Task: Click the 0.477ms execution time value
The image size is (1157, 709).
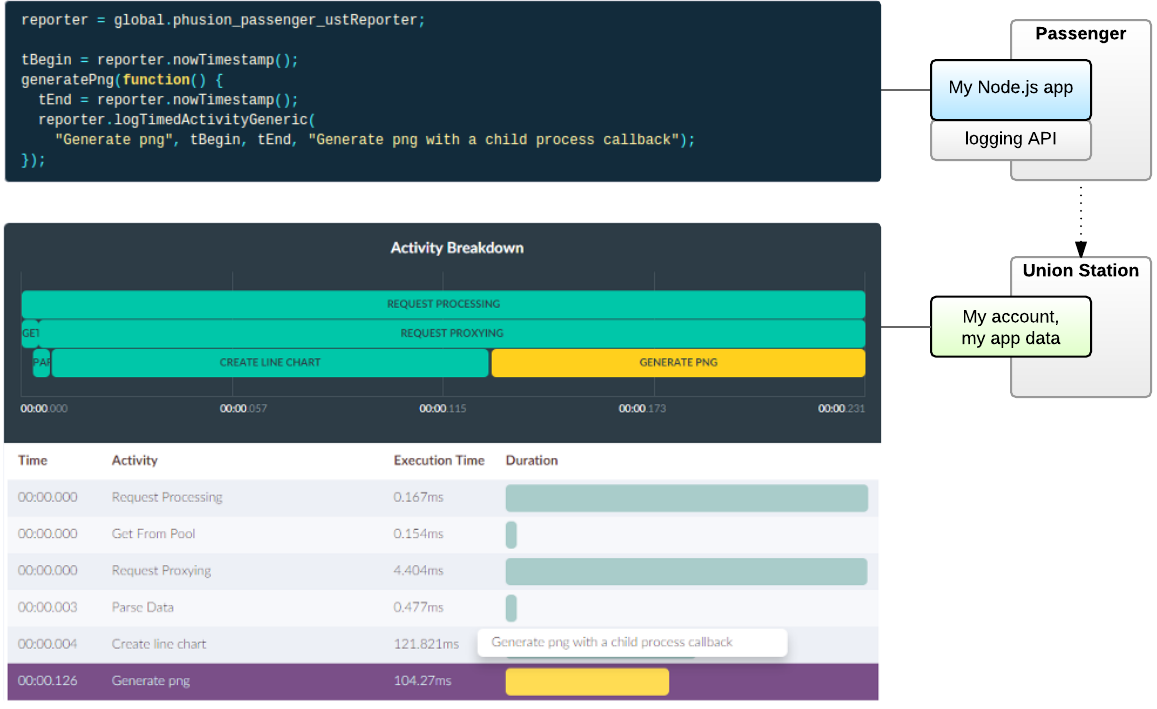Action: pyautogui.click(x=418, y=608)
